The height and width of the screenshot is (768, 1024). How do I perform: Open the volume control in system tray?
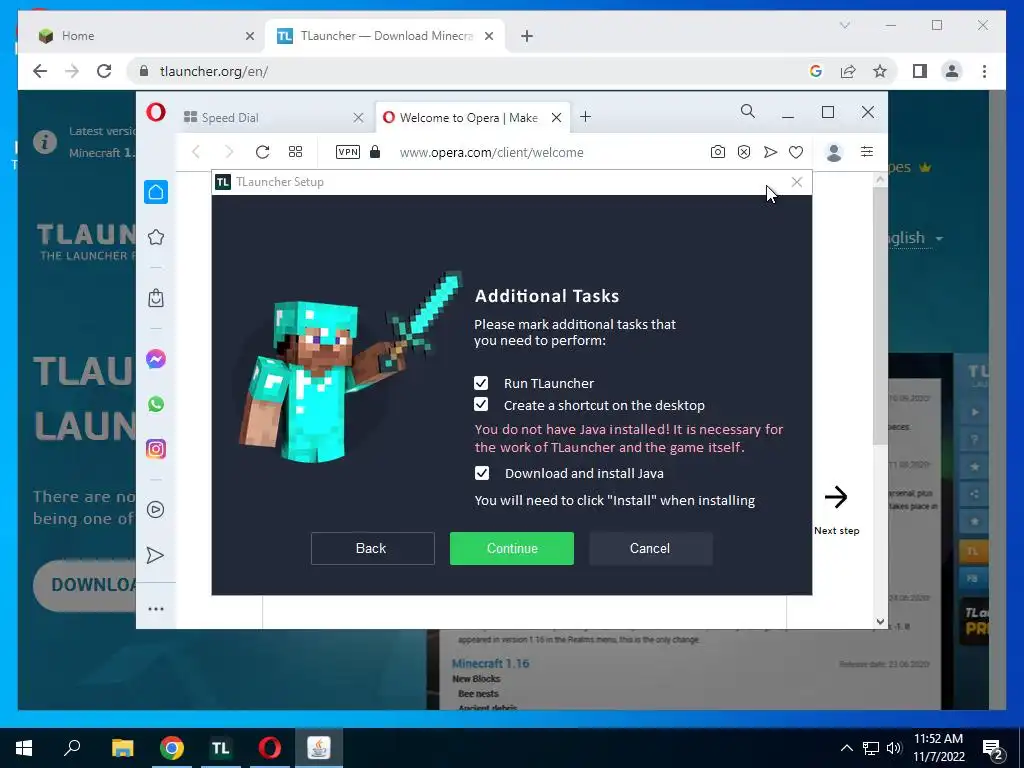click(894, 748)
